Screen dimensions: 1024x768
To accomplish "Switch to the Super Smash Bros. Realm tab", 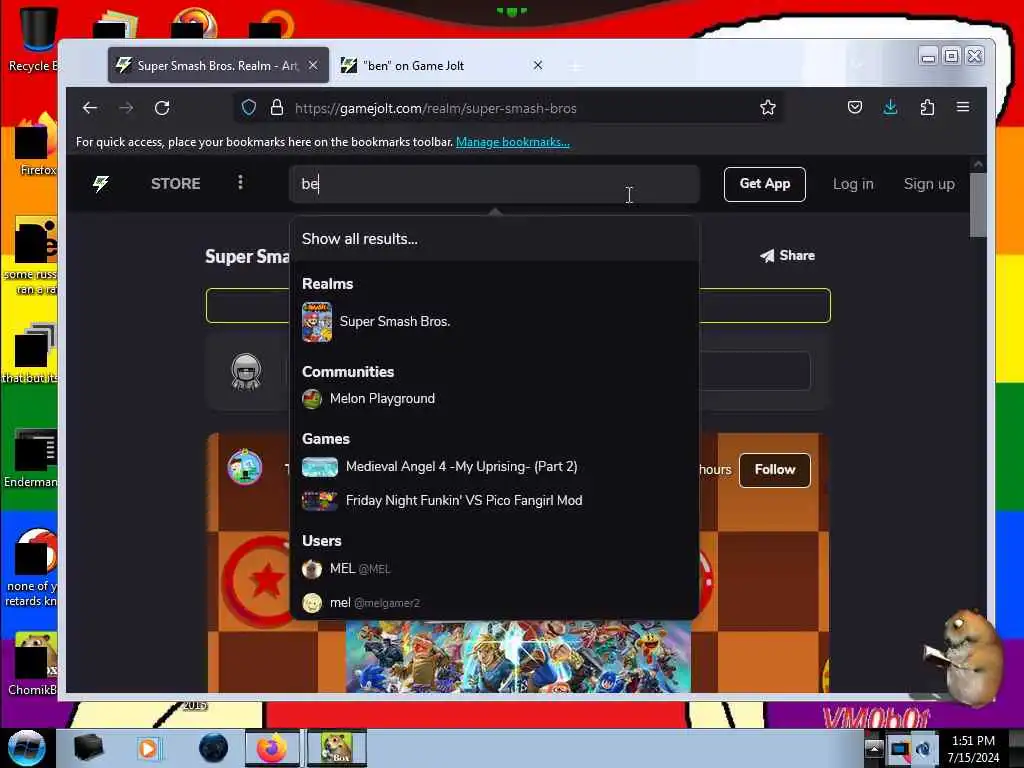I will click(218, 65).
